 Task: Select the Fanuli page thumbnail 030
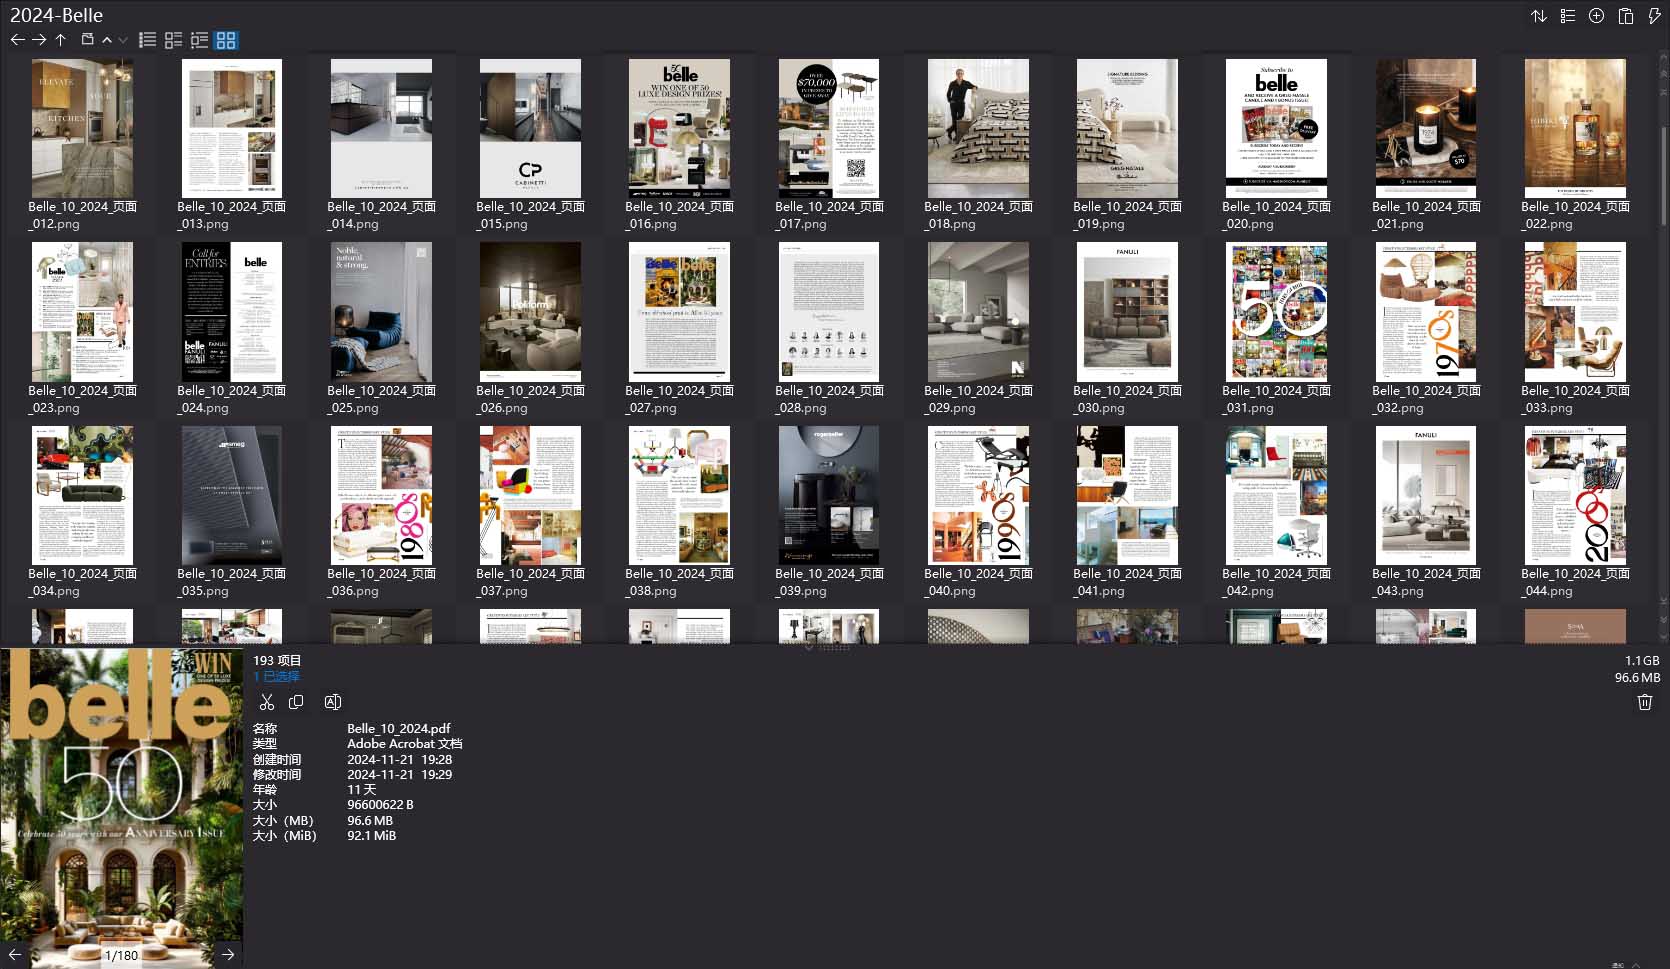click(x=1127, y=312)
